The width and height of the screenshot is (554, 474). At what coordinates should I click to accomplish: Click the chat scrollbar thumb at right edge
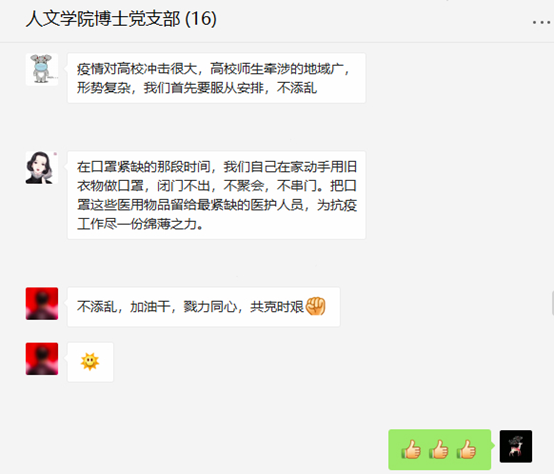(553, 303)
